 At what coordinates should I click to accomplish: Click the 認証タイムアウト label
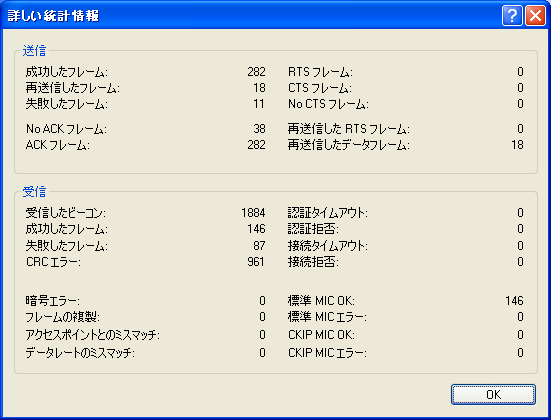tap(328, 213)
